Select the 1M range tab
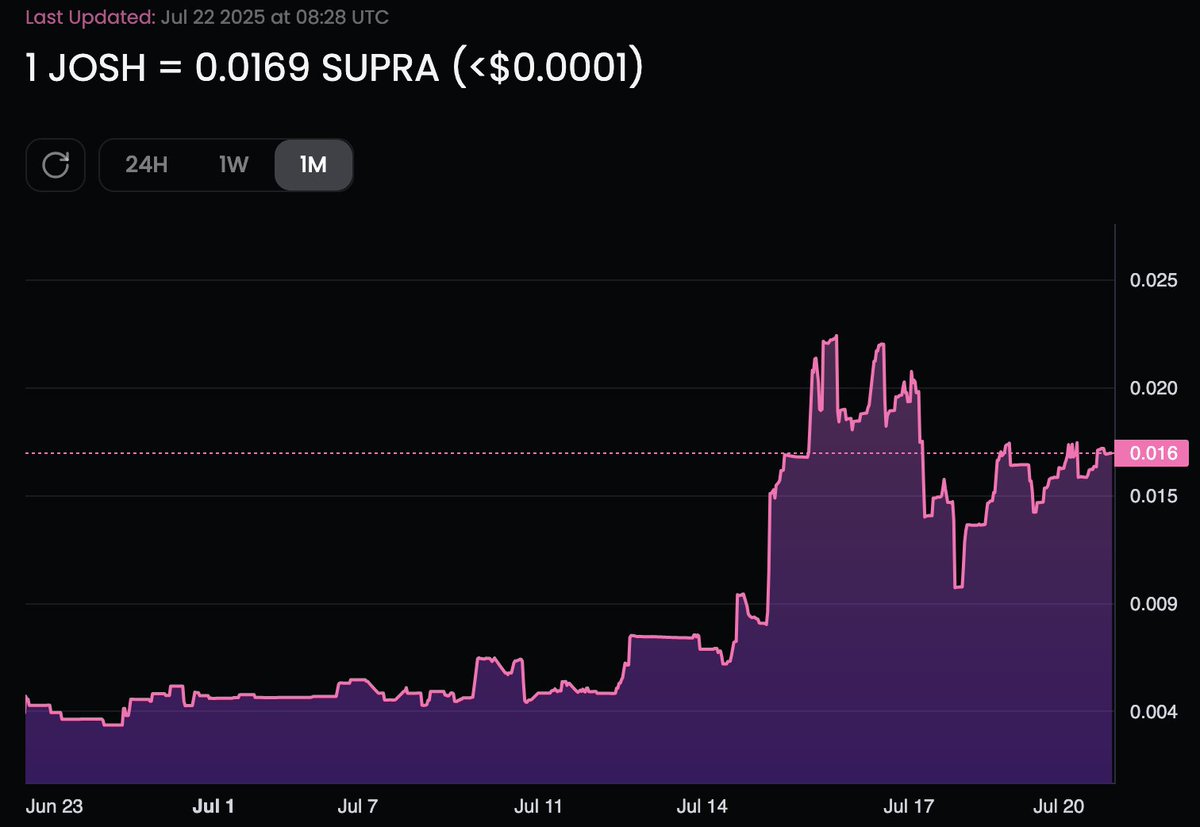The height and width of the screenshot is (827, 1200). (x=313, y=165)
